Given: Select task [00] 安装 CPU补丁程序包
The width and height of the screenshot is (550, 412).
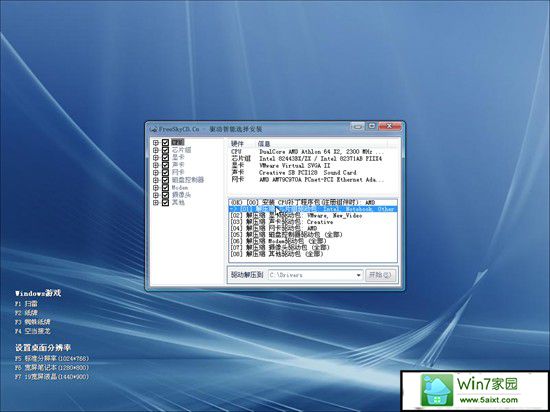Looking at the screenshot, I should 313,203.
